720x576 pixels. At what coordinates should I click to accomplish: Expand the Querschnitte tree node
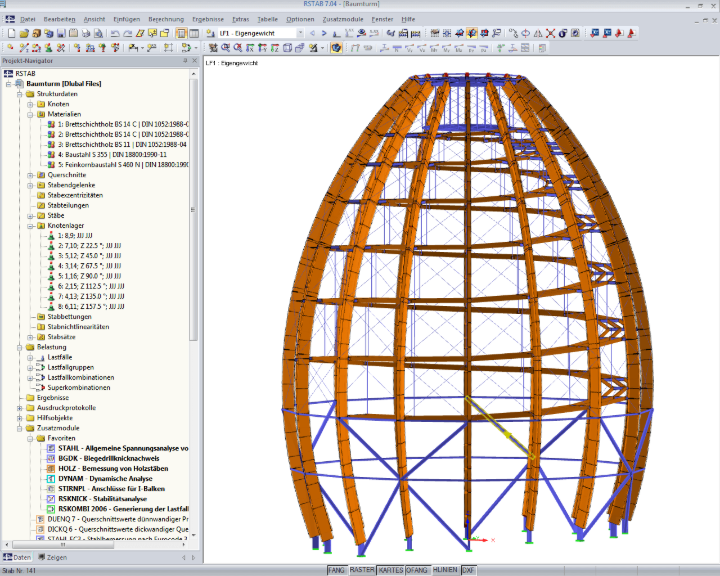point(30,175)
